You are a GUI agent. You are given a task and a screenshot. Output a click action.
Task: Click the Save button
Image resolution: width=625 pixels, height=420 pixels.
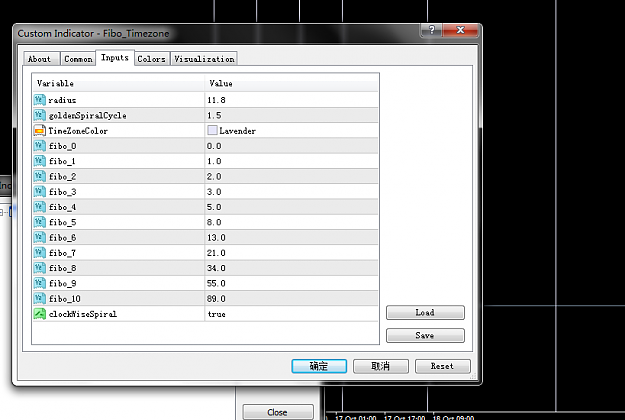coord(425,336)
